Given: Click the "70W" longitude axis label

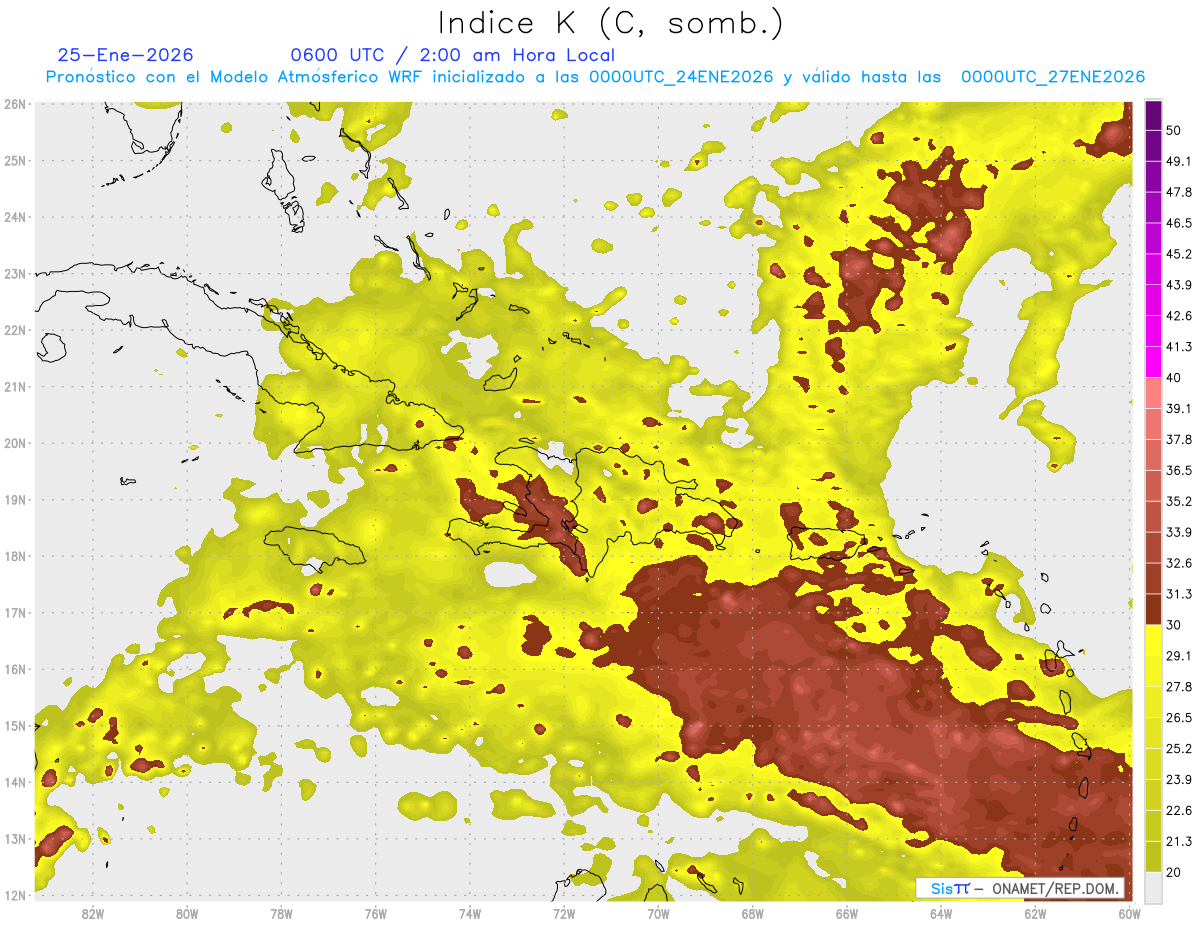Looking at the screenshot, I should click(658, 913).
